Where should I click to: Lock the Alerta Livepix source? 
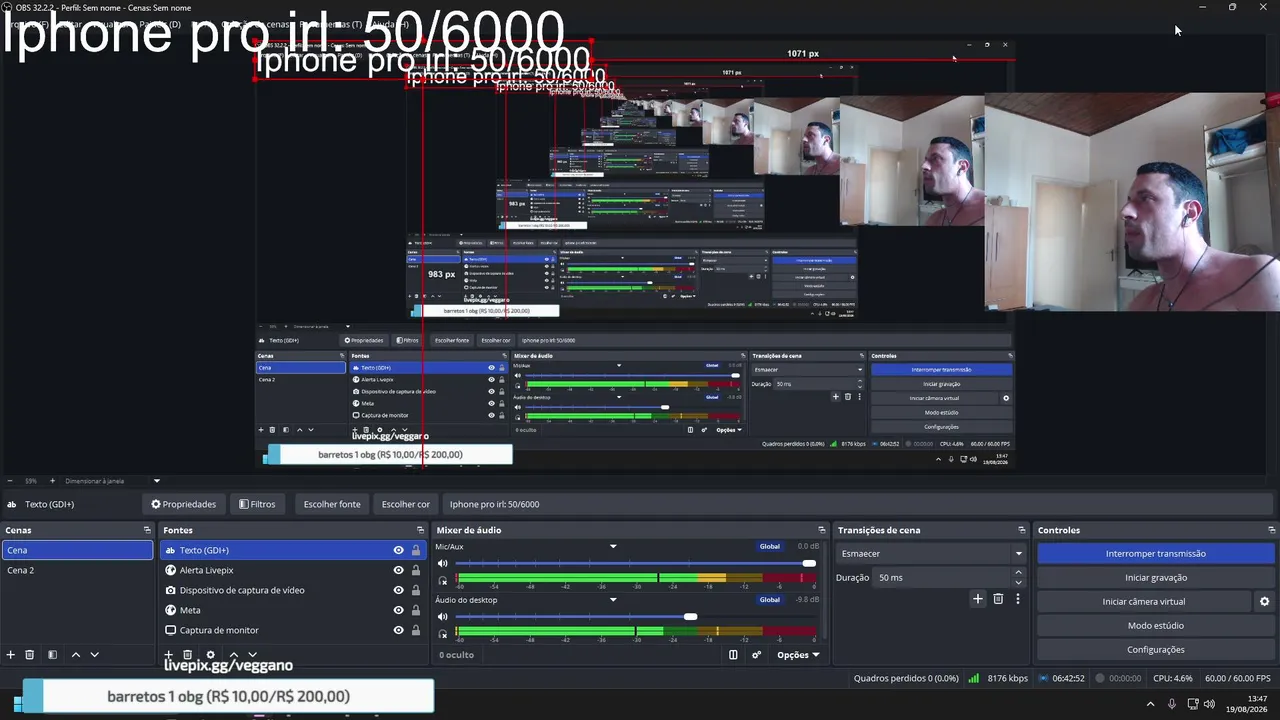point(416,570)
